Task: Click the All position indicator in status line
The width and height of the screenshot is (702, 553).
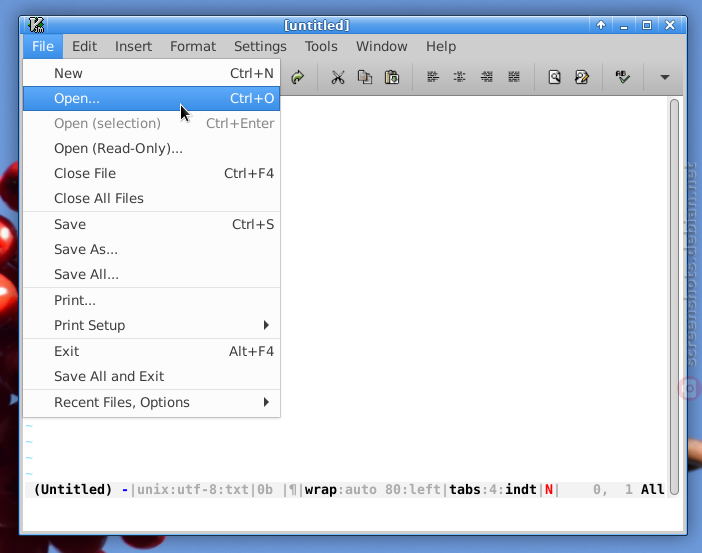Action: 652,489
